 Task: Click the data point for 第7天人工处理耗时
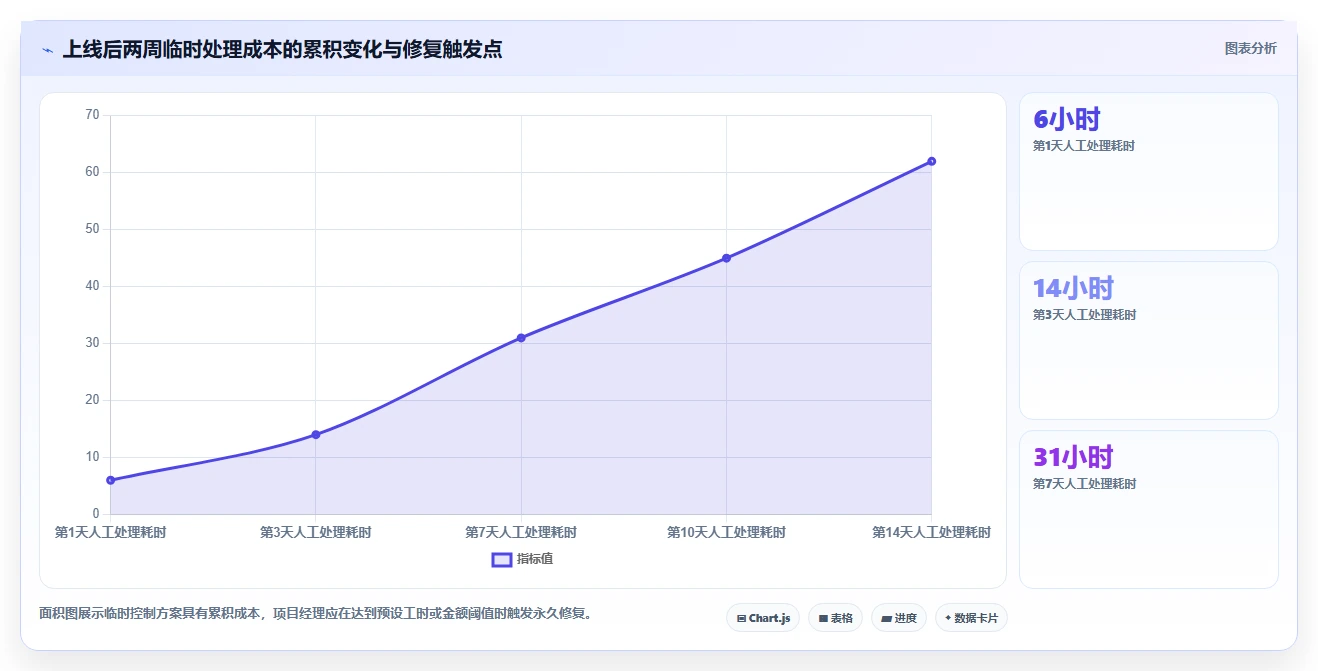521,338
